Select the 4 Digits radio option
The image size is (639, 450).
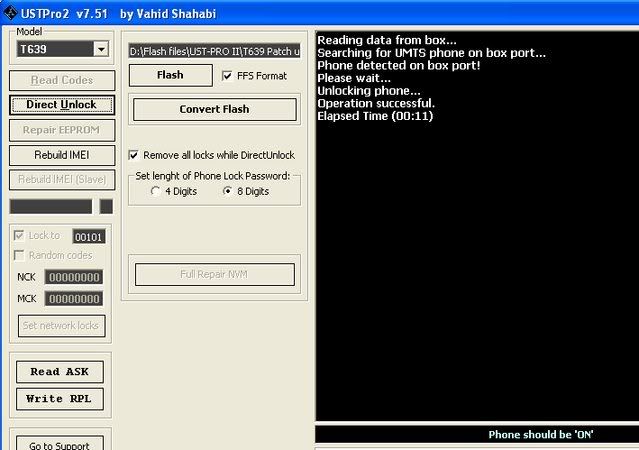pos(155,191)
